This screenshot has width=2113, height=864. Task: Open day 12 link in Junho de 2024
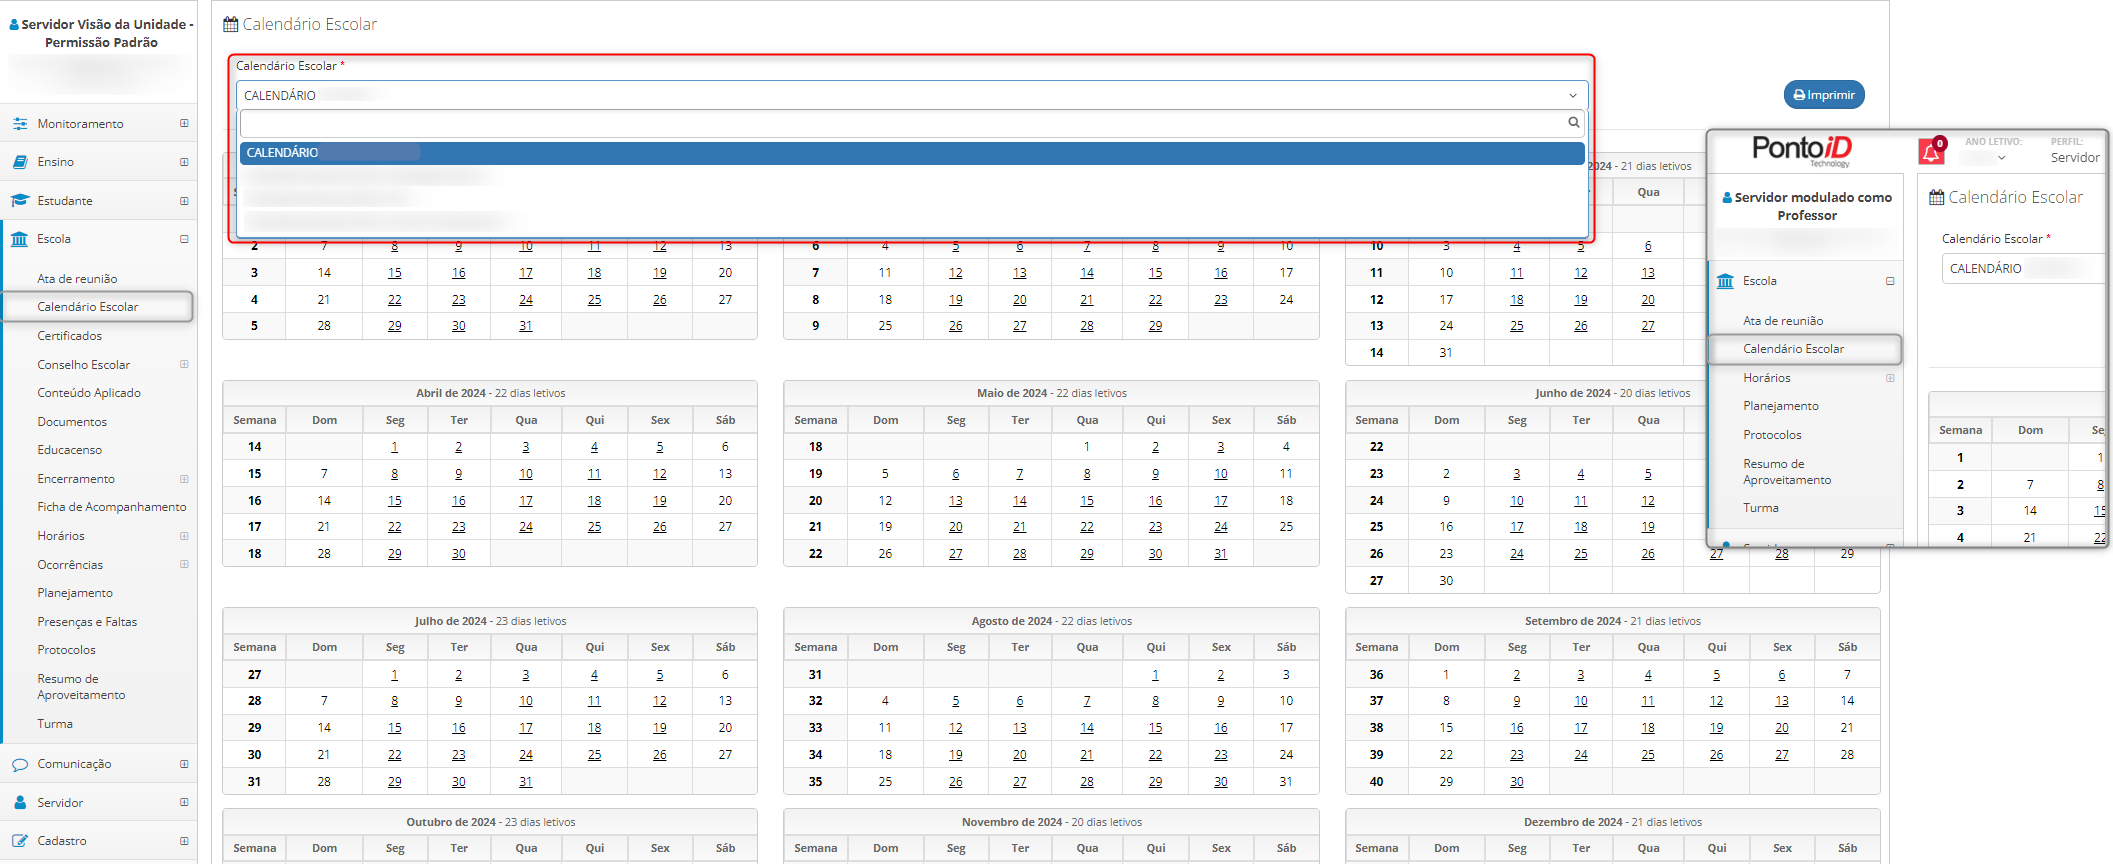pyautogui.click(x=1648, y=501)
